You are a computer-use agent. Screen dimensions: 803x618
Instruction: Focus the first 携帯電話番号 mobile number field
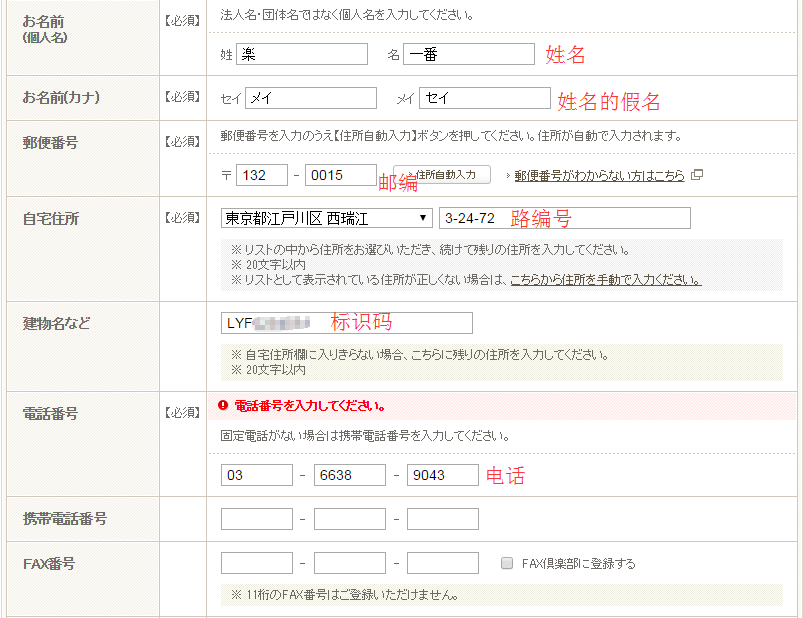point(256,519)
